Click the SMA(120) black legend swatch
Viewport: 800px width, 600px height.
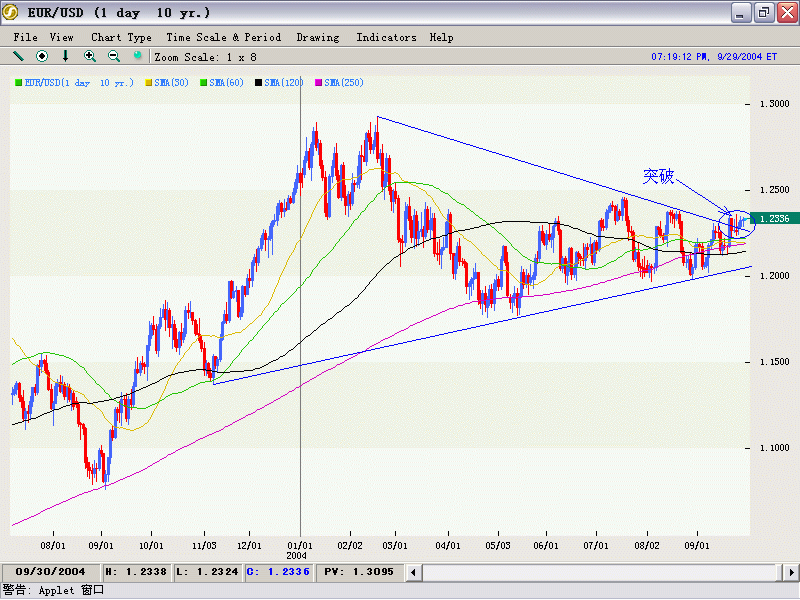259,83
